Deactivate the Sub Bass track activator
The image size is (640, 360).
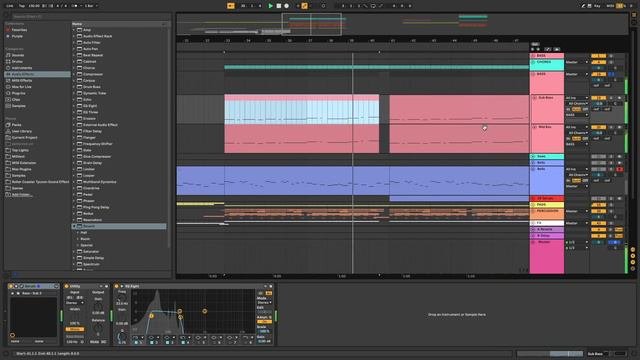598,98
